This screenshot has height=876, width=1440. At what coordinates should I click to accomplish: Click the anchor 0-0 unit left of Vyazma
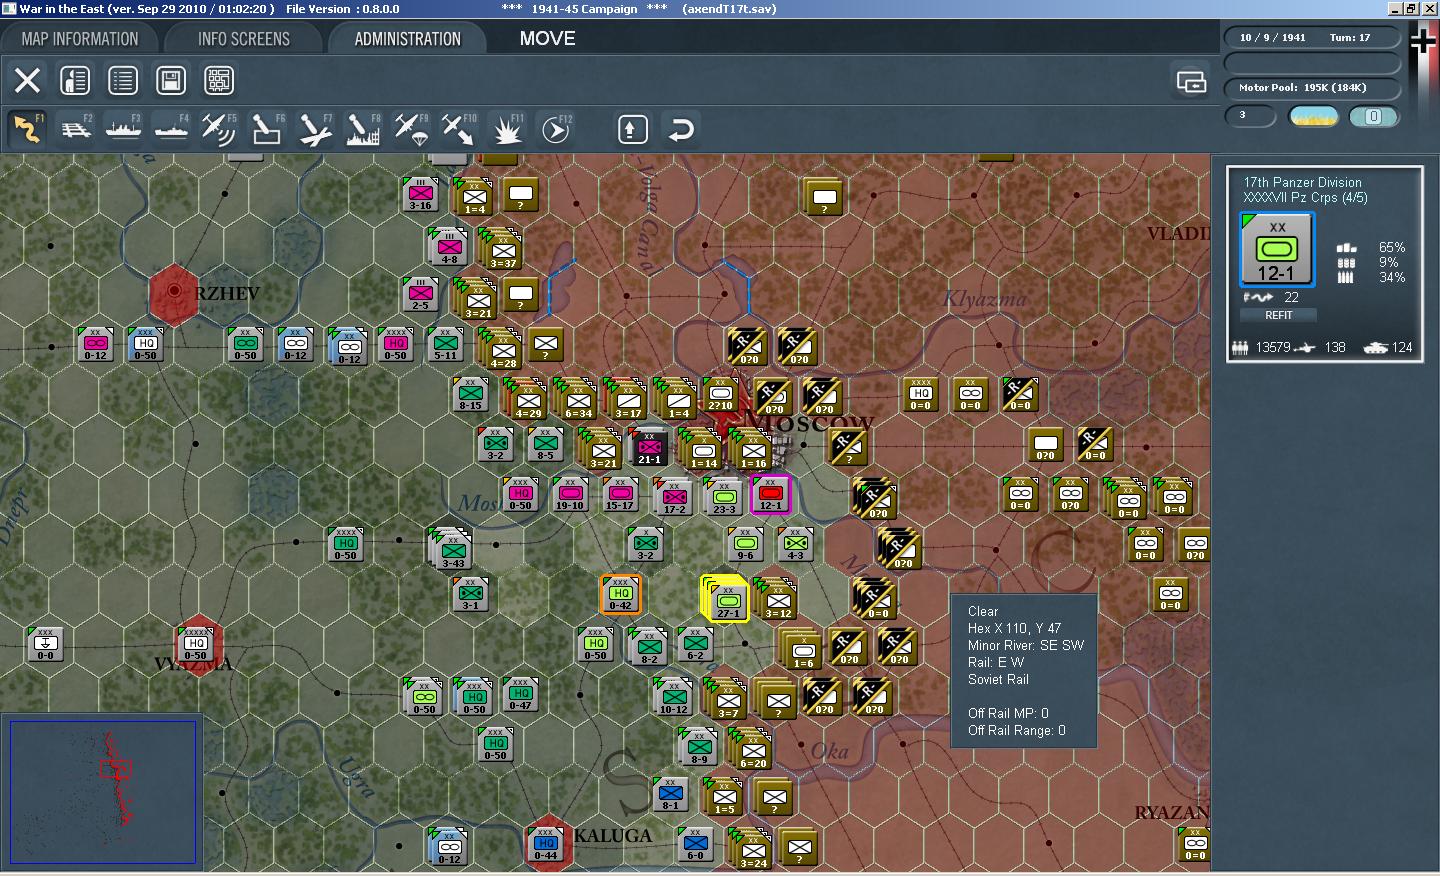coord(45,644)
